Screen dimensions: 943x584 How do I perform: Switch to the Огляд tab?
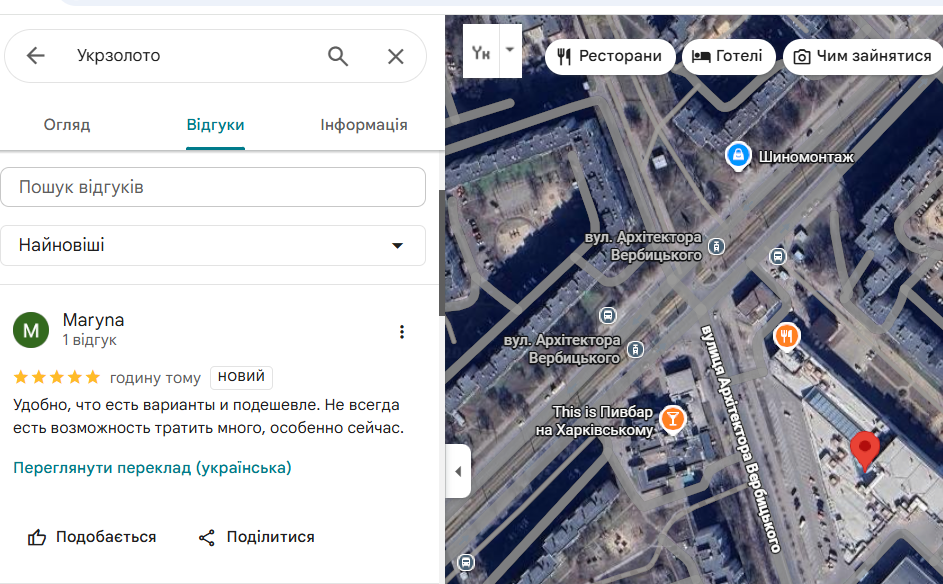[67, 124]
